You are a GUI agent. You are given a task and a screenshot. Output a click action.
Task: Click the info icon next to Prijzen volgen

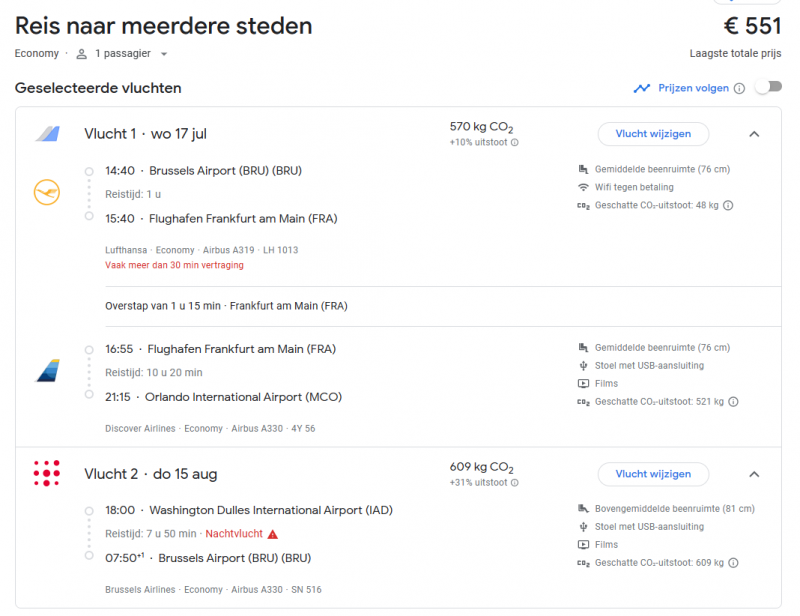click(x=739, y=88)
